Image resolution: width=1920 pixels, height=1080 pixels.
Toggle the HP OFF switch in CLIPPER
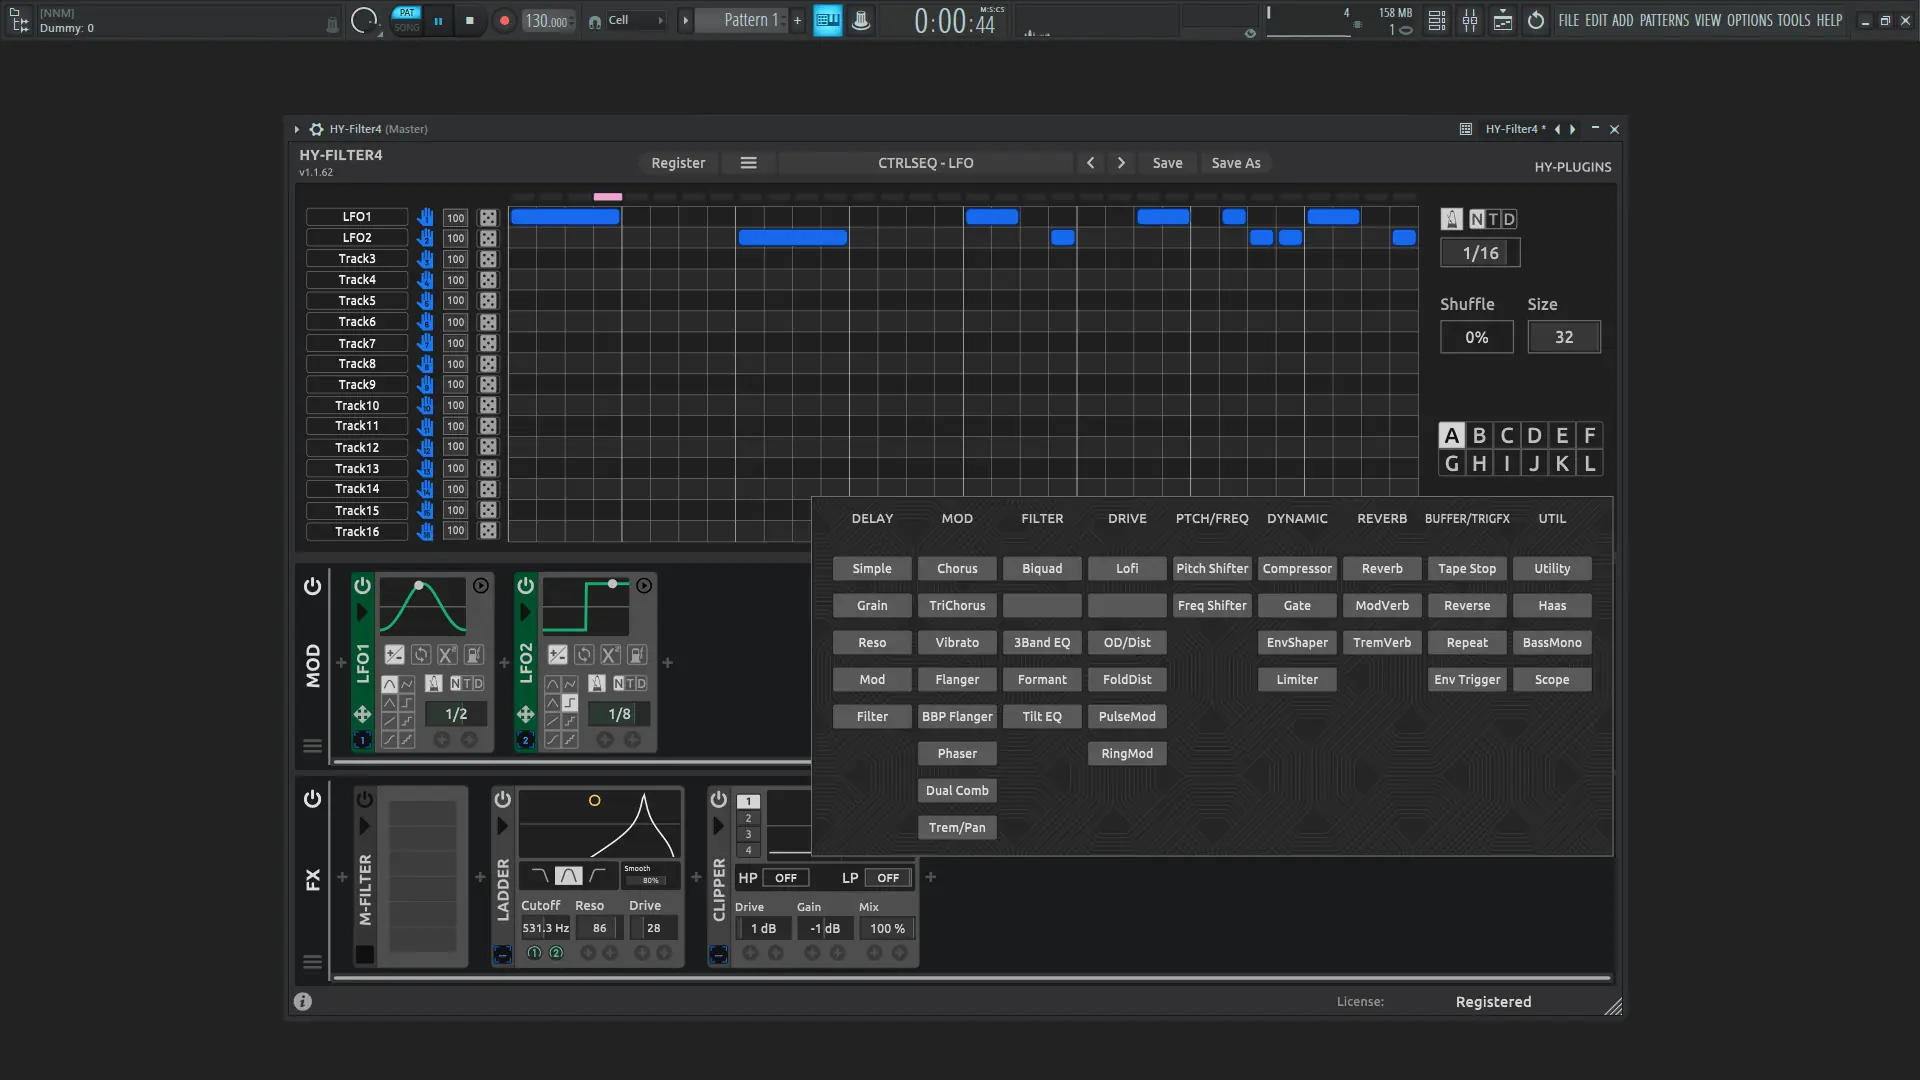[x=786, y=878]
